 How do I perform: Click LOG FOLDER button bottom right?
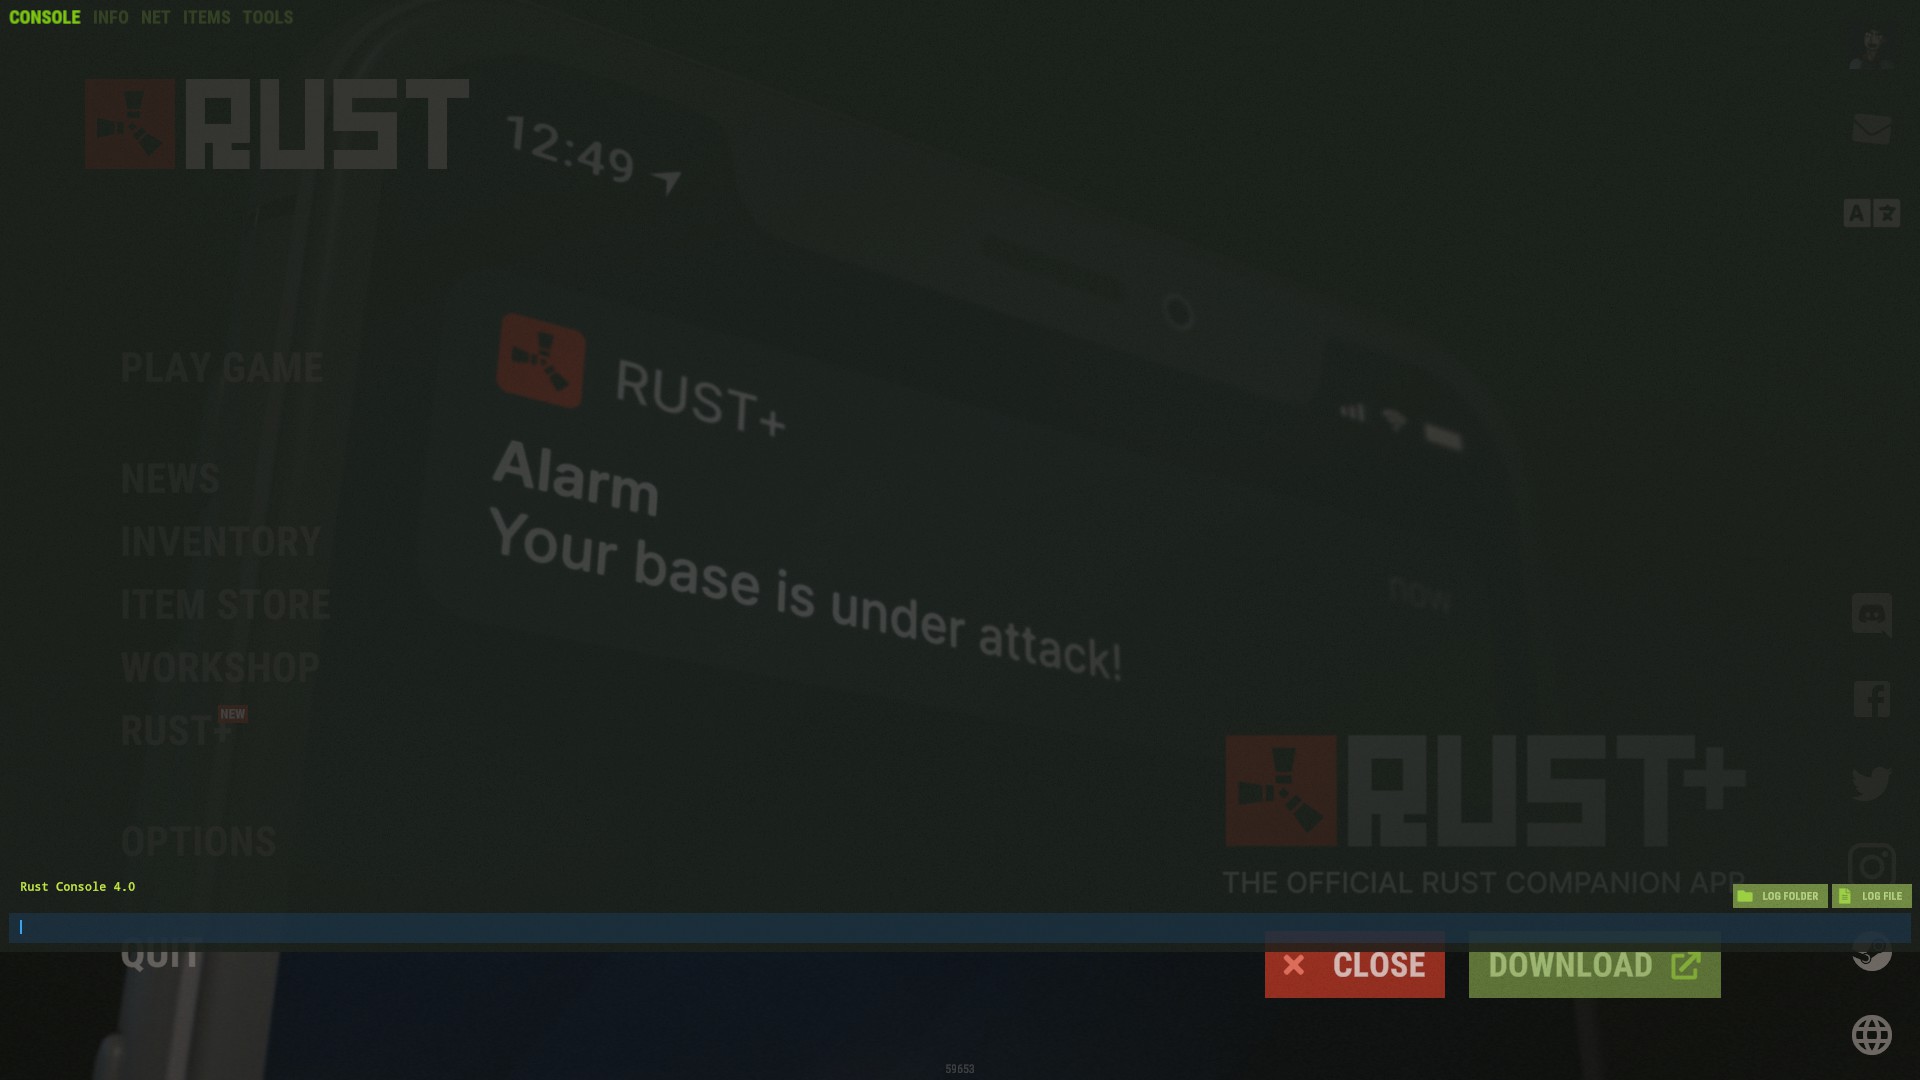click(x=1779, y=895)
